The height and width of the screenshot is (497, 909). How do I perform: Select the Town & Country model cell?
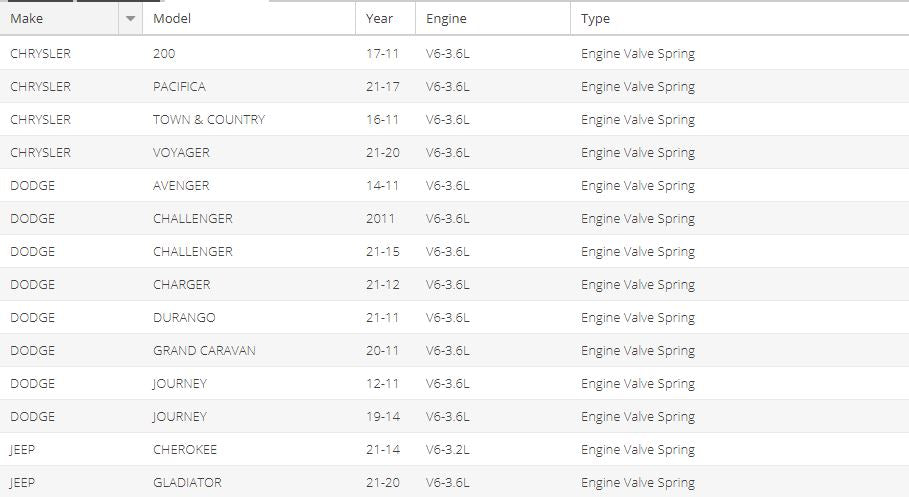pyautogui.click(x=249, y=119)
